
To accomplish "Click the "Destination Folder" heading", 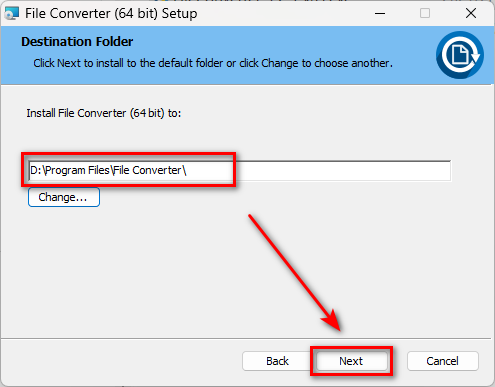I will click(x=77, y=42).
